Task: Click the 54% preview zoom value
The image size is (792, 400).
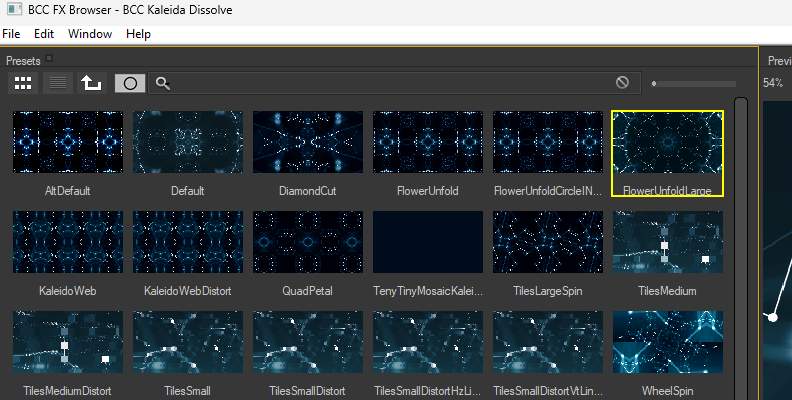Action: [773, 82]
